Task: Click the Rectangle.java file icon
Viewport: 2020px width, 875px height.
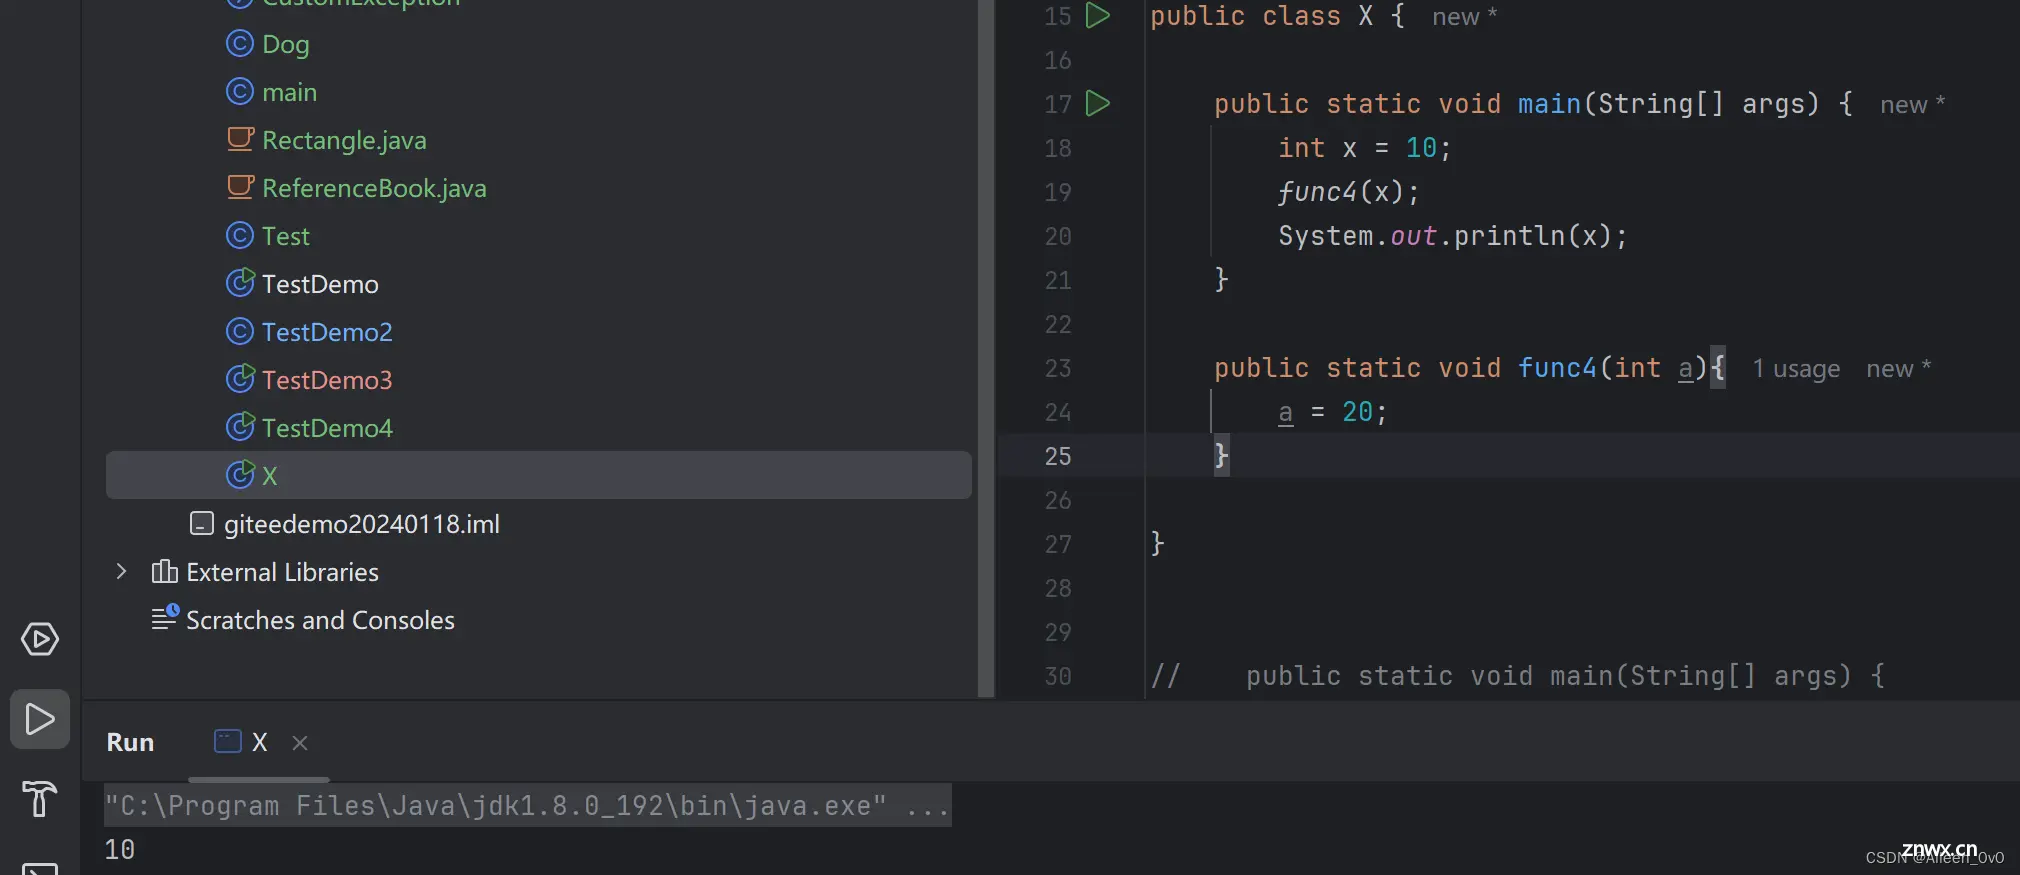Action: (240, 139)
